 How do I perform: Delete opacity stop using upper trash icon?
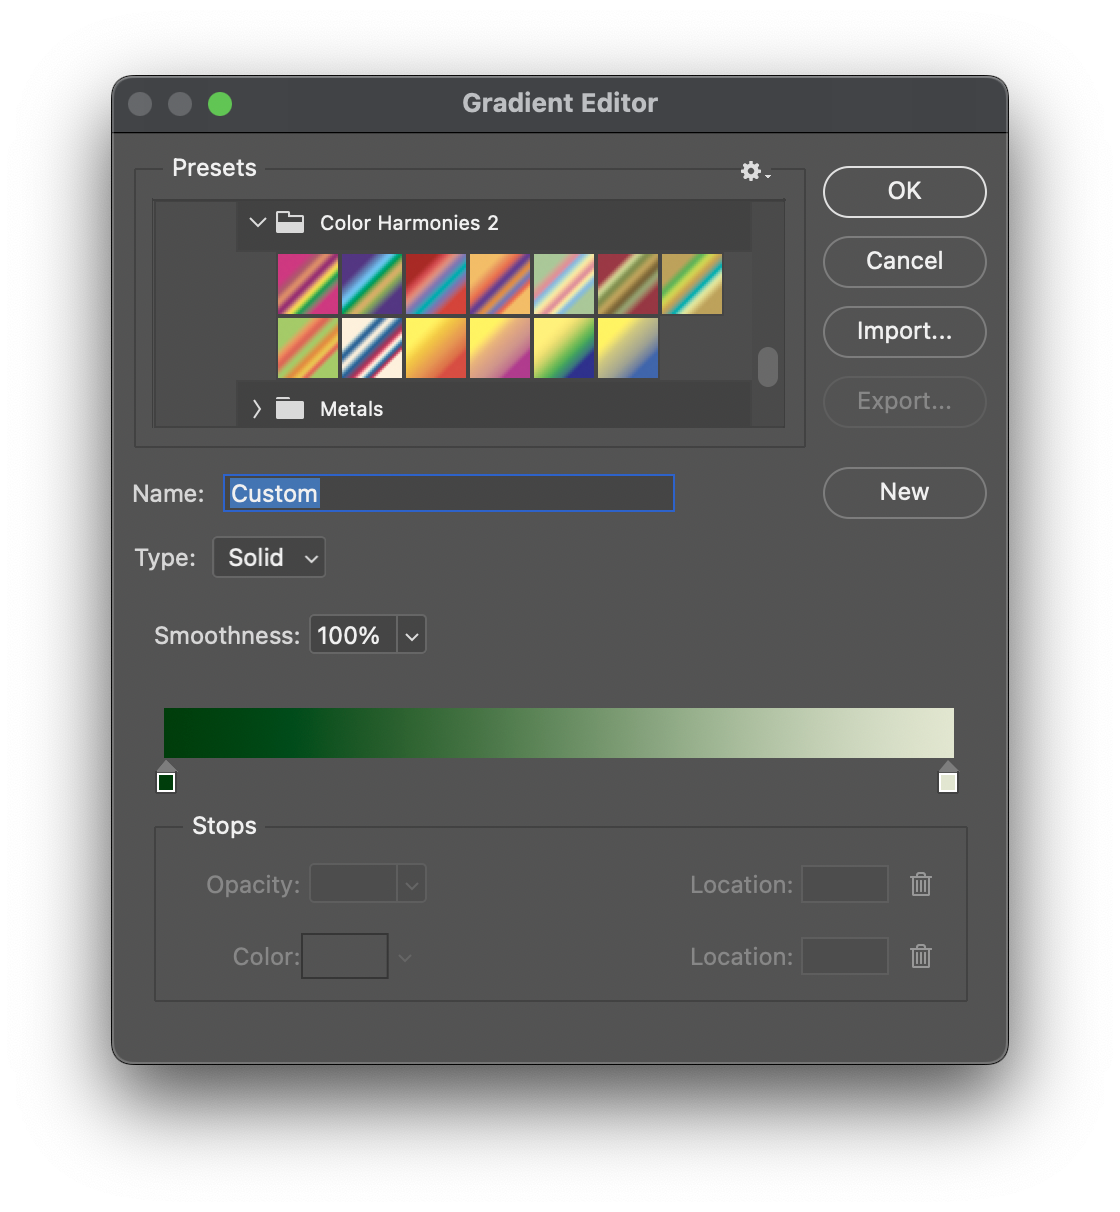[921, 884]
